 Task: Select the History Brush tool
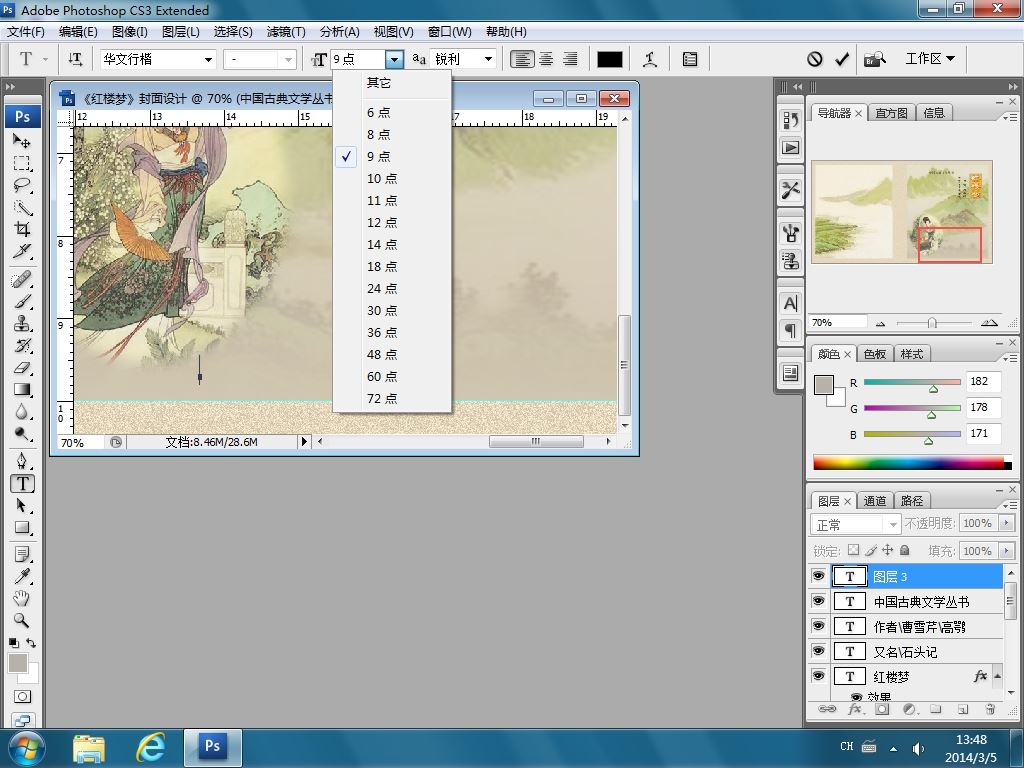[x=22, y=346]
